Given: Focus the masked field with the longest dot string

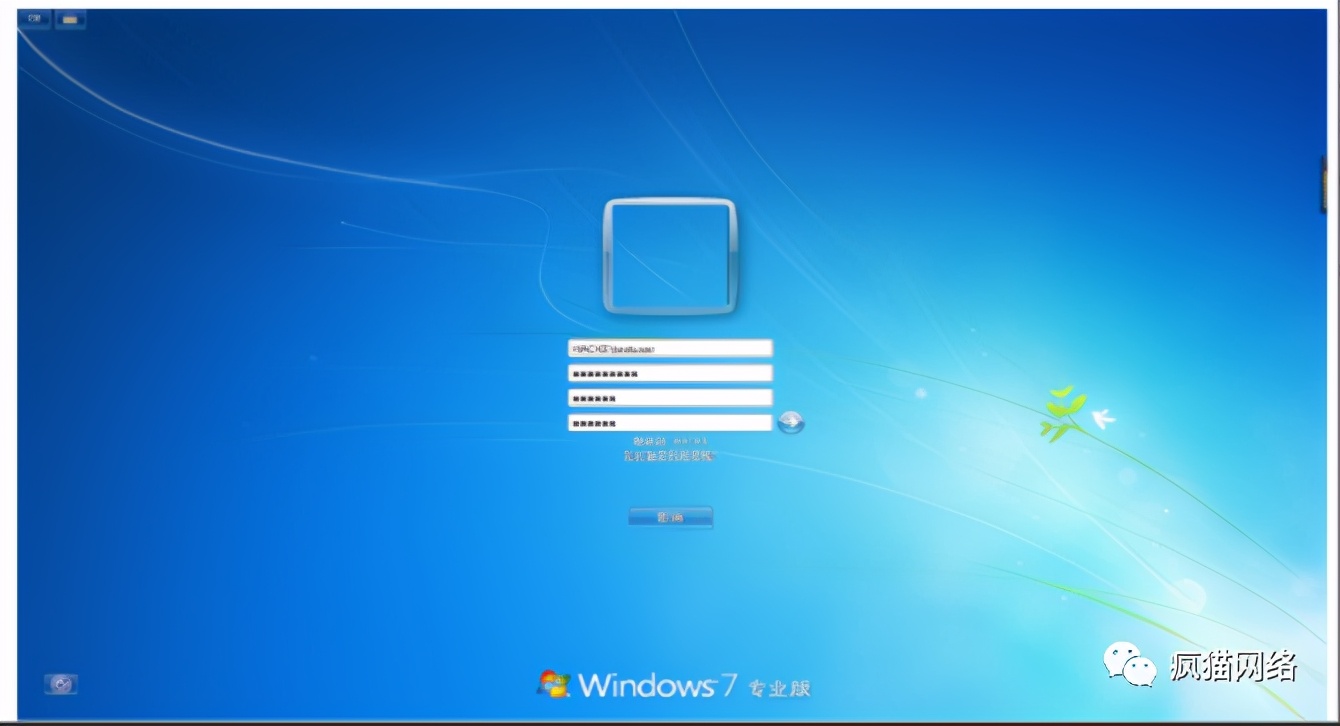Looking at the screenshot, I should pos(670,373).
